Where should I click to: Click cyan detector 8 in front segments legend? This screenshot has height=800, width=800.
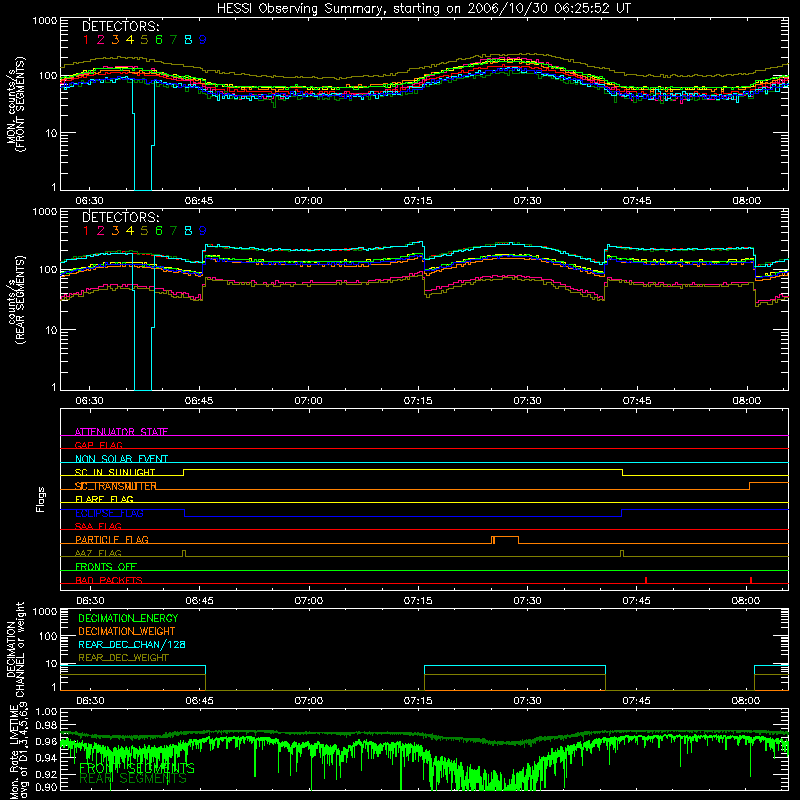188,39
